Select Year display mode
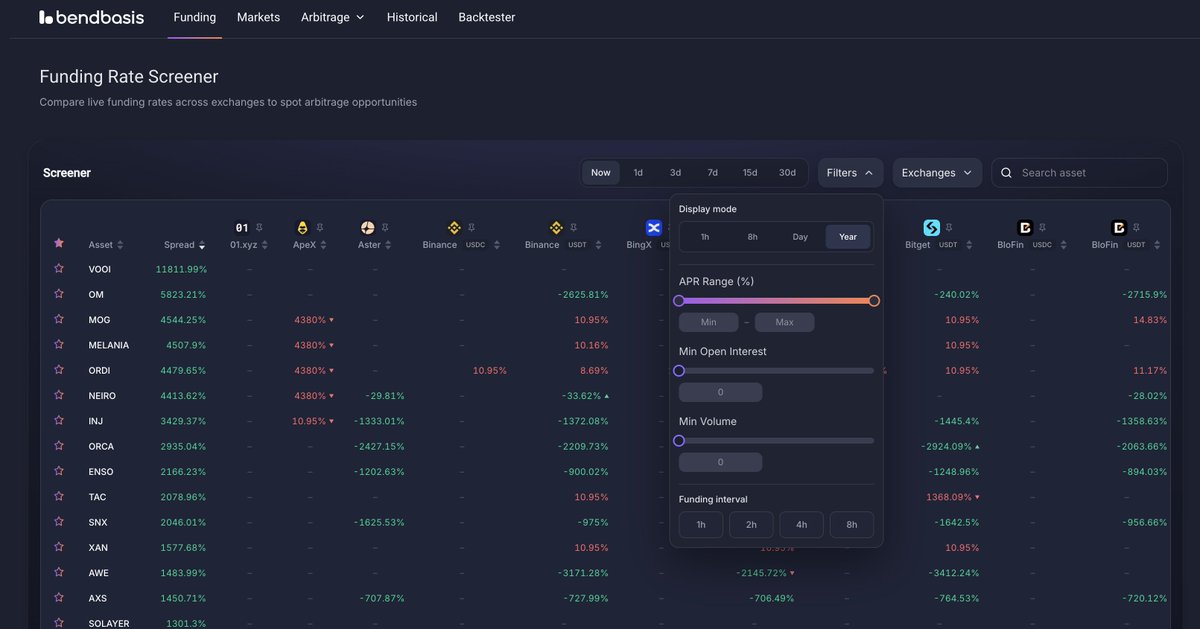 848,237
